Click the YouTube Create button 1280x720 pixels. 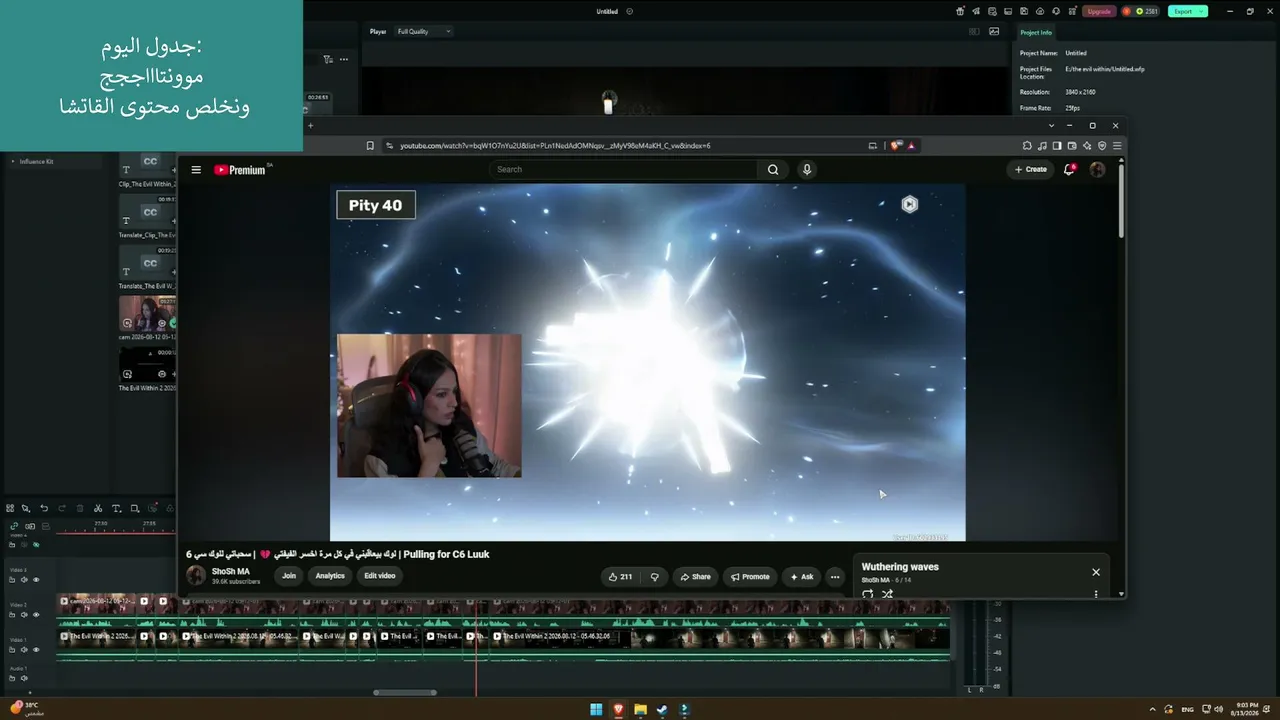pos(1031,170)
